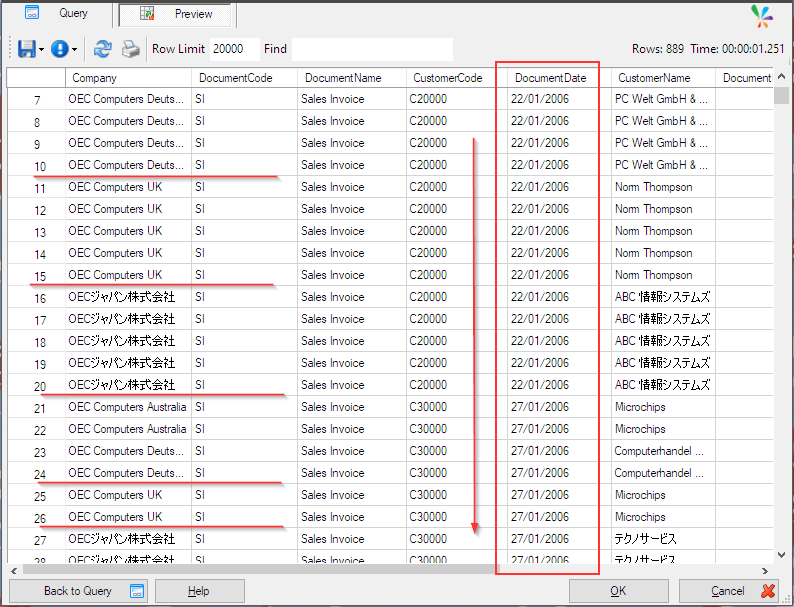Click row 16 OECジャパン株式会社 company cell
The image size is (794, 607).
click(x=129, y=297)
